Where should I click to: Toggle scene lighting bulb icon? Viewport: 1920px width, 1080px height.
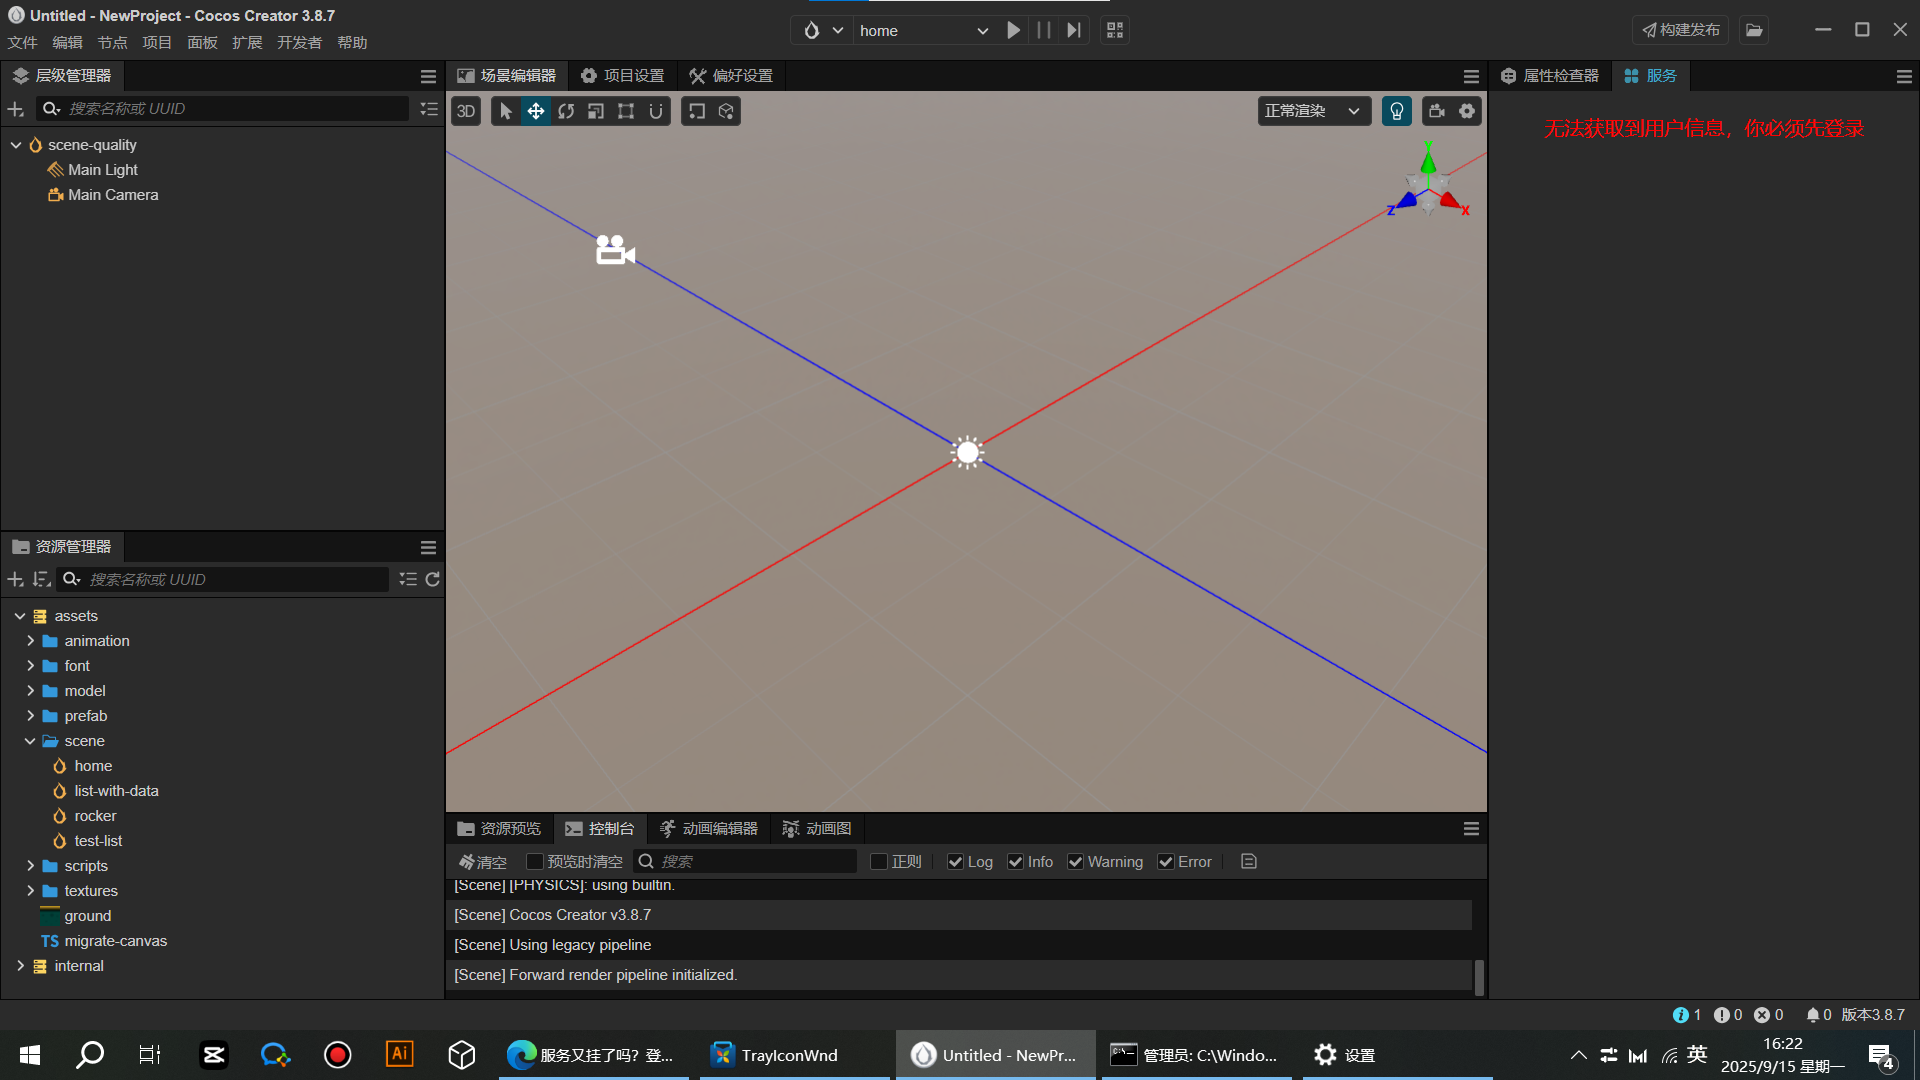(x=1397, y=111)
